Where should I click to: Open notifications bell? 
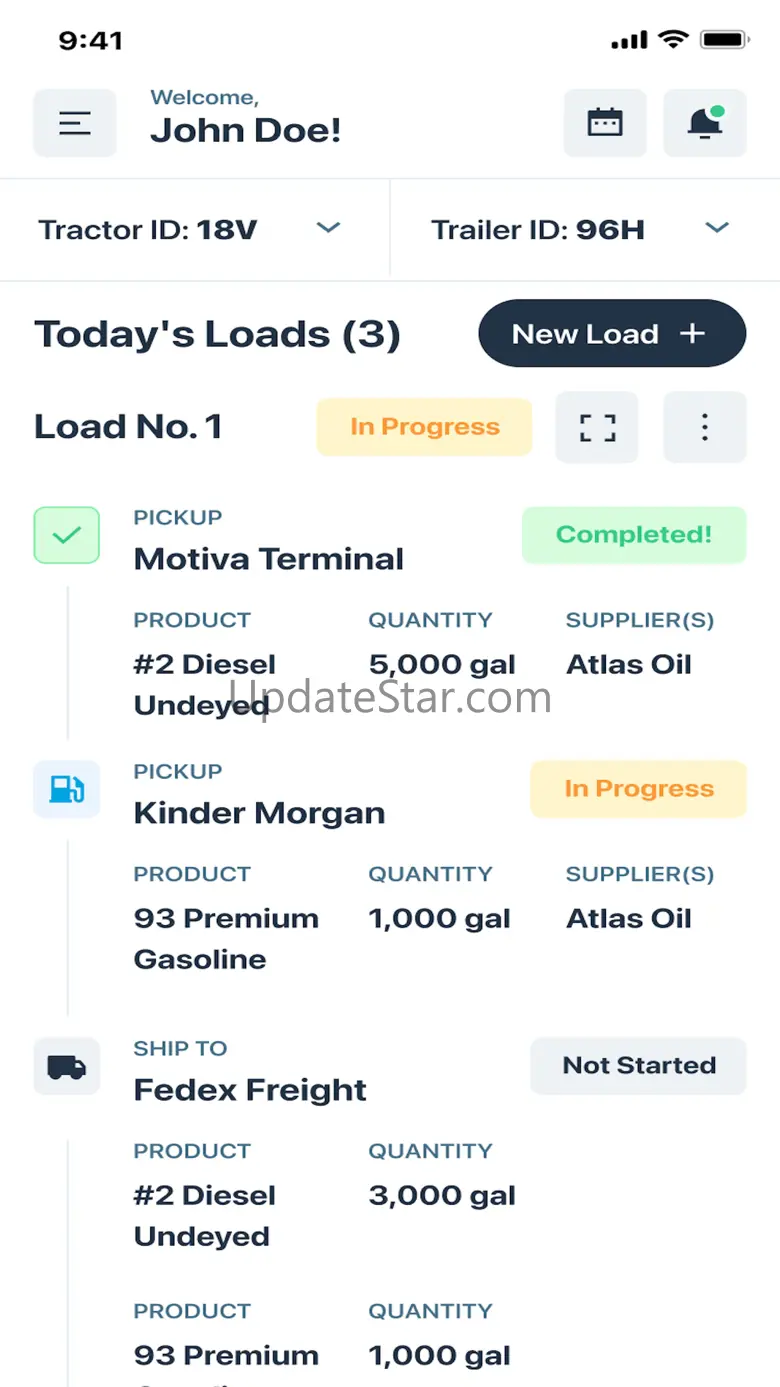pyautogui.click(x=704, y=123)
